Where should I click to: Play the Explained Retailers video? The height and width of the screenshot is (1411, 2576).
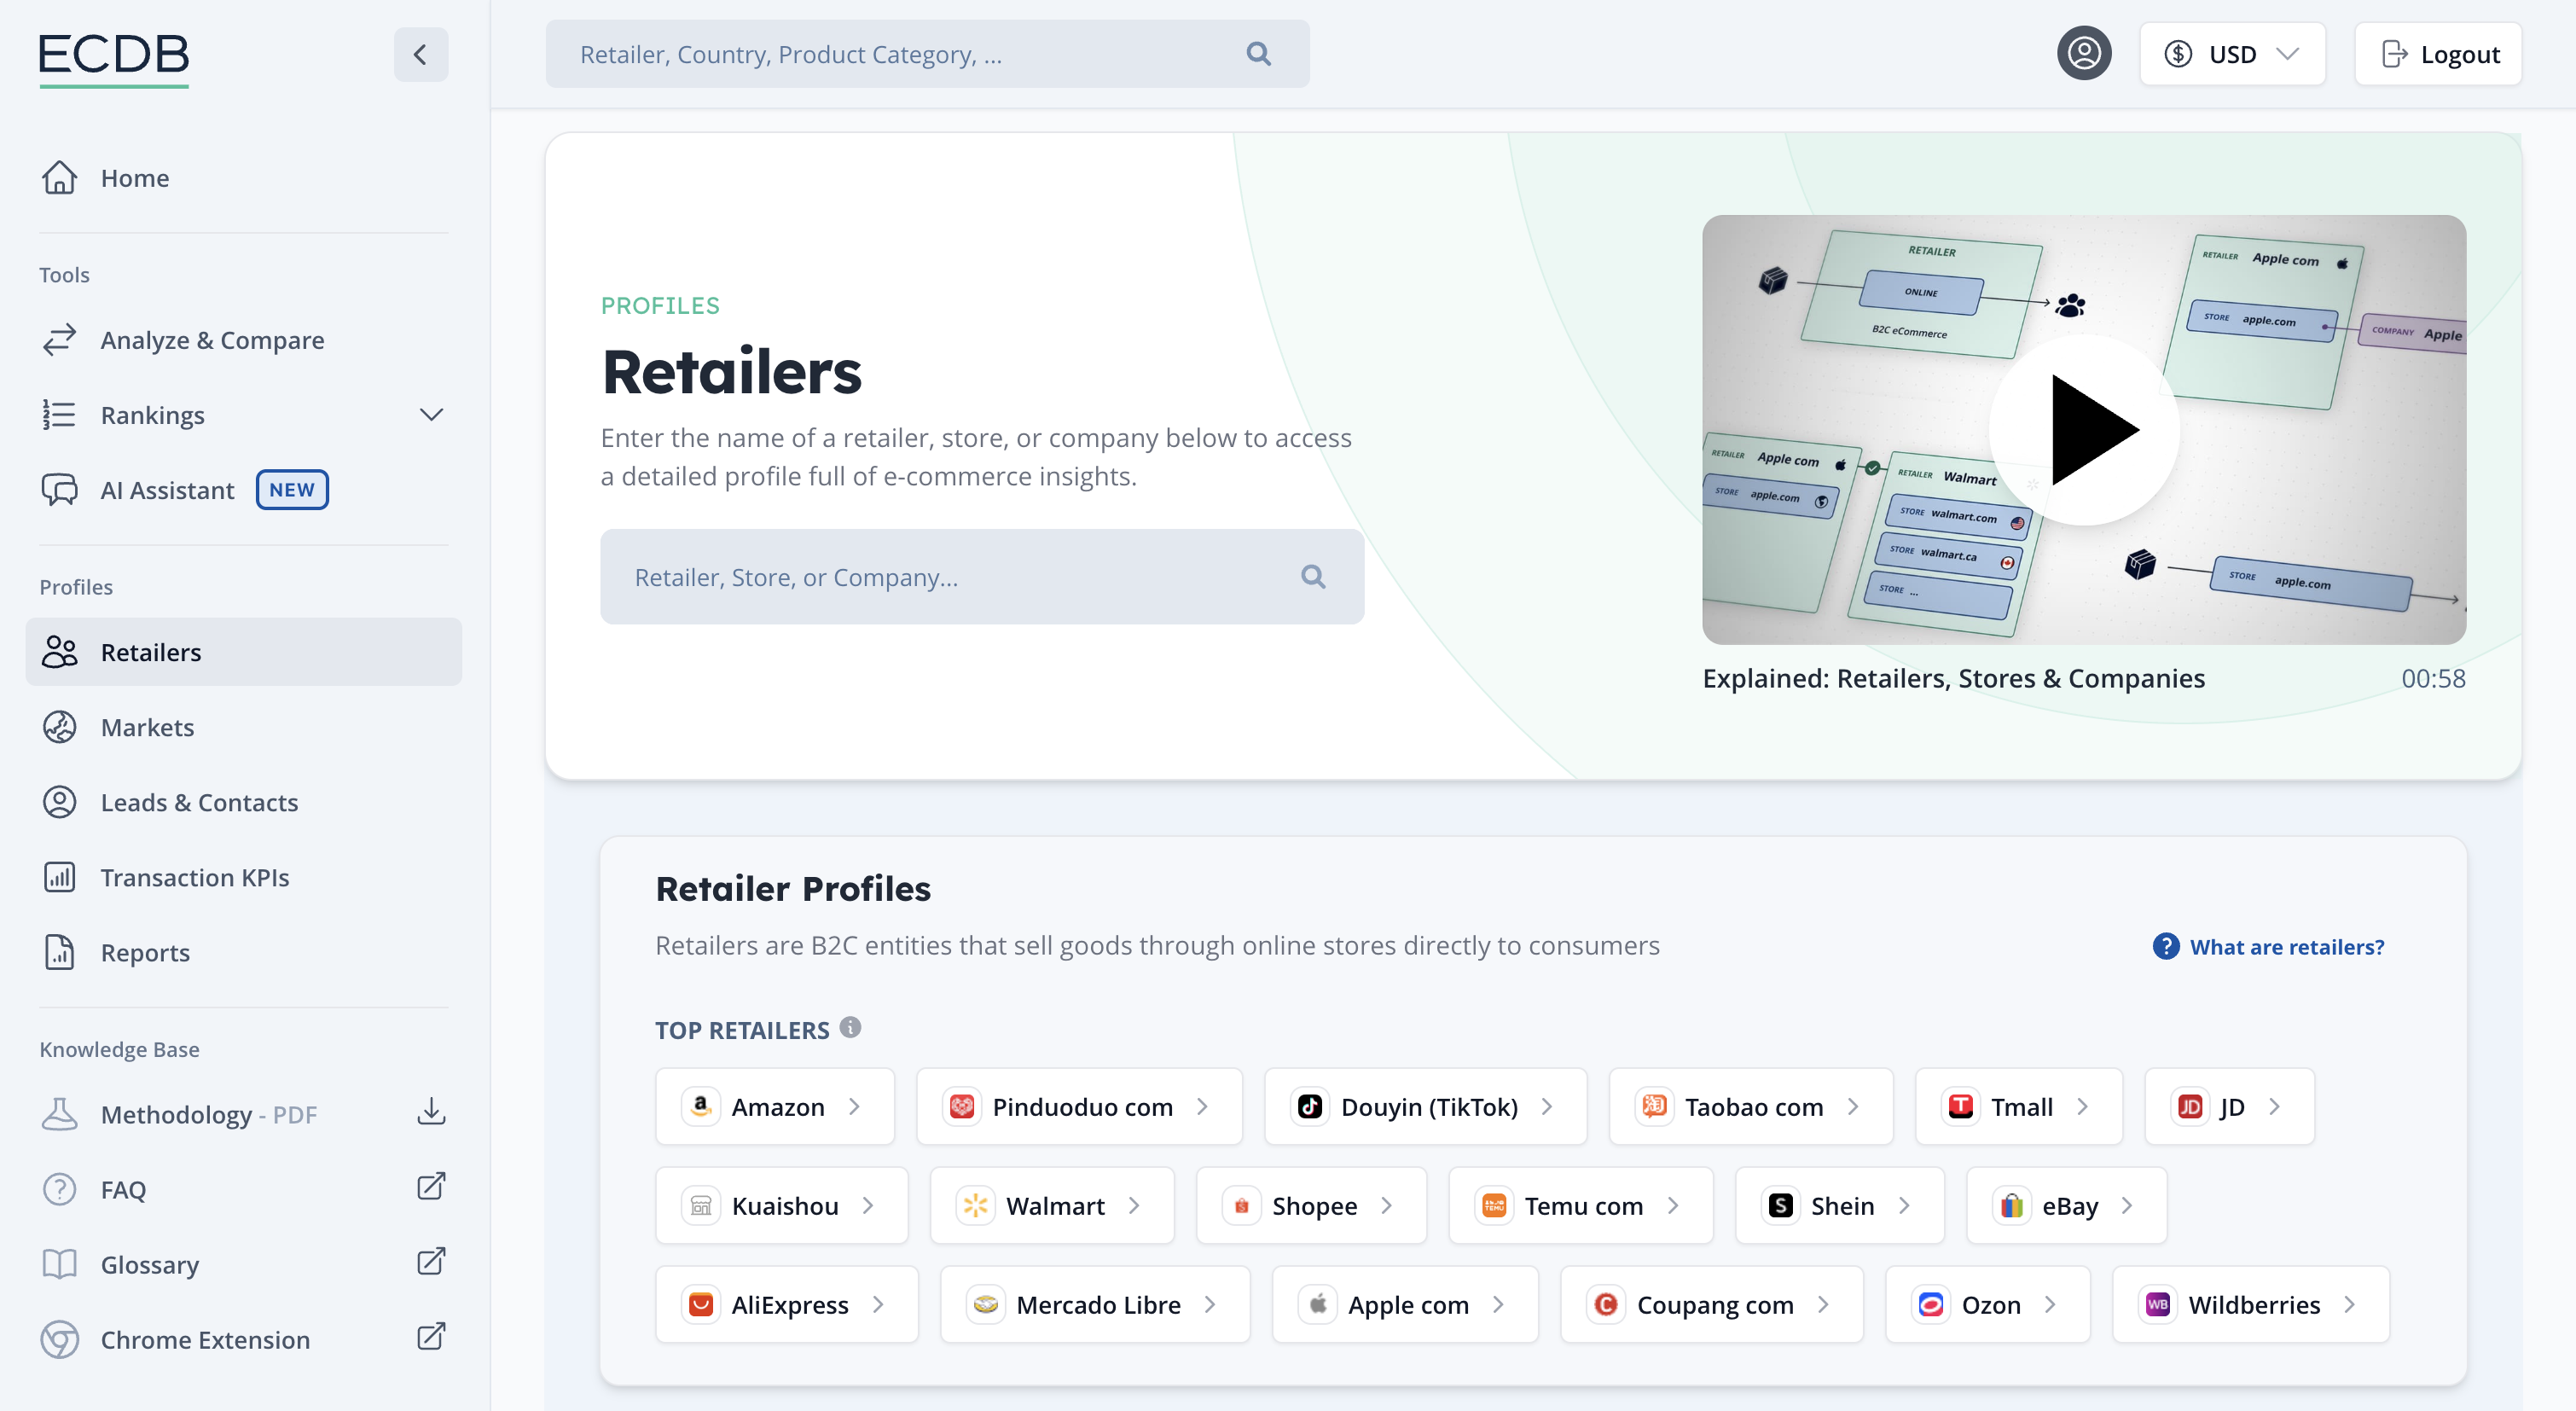pos(2083,430)
